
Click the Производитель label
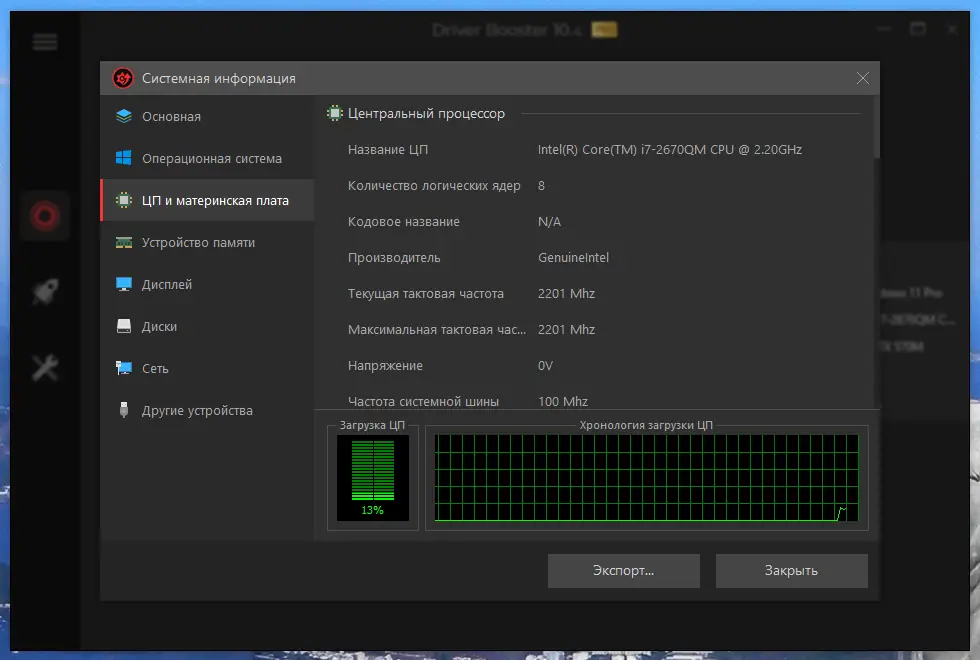(394, 258)
